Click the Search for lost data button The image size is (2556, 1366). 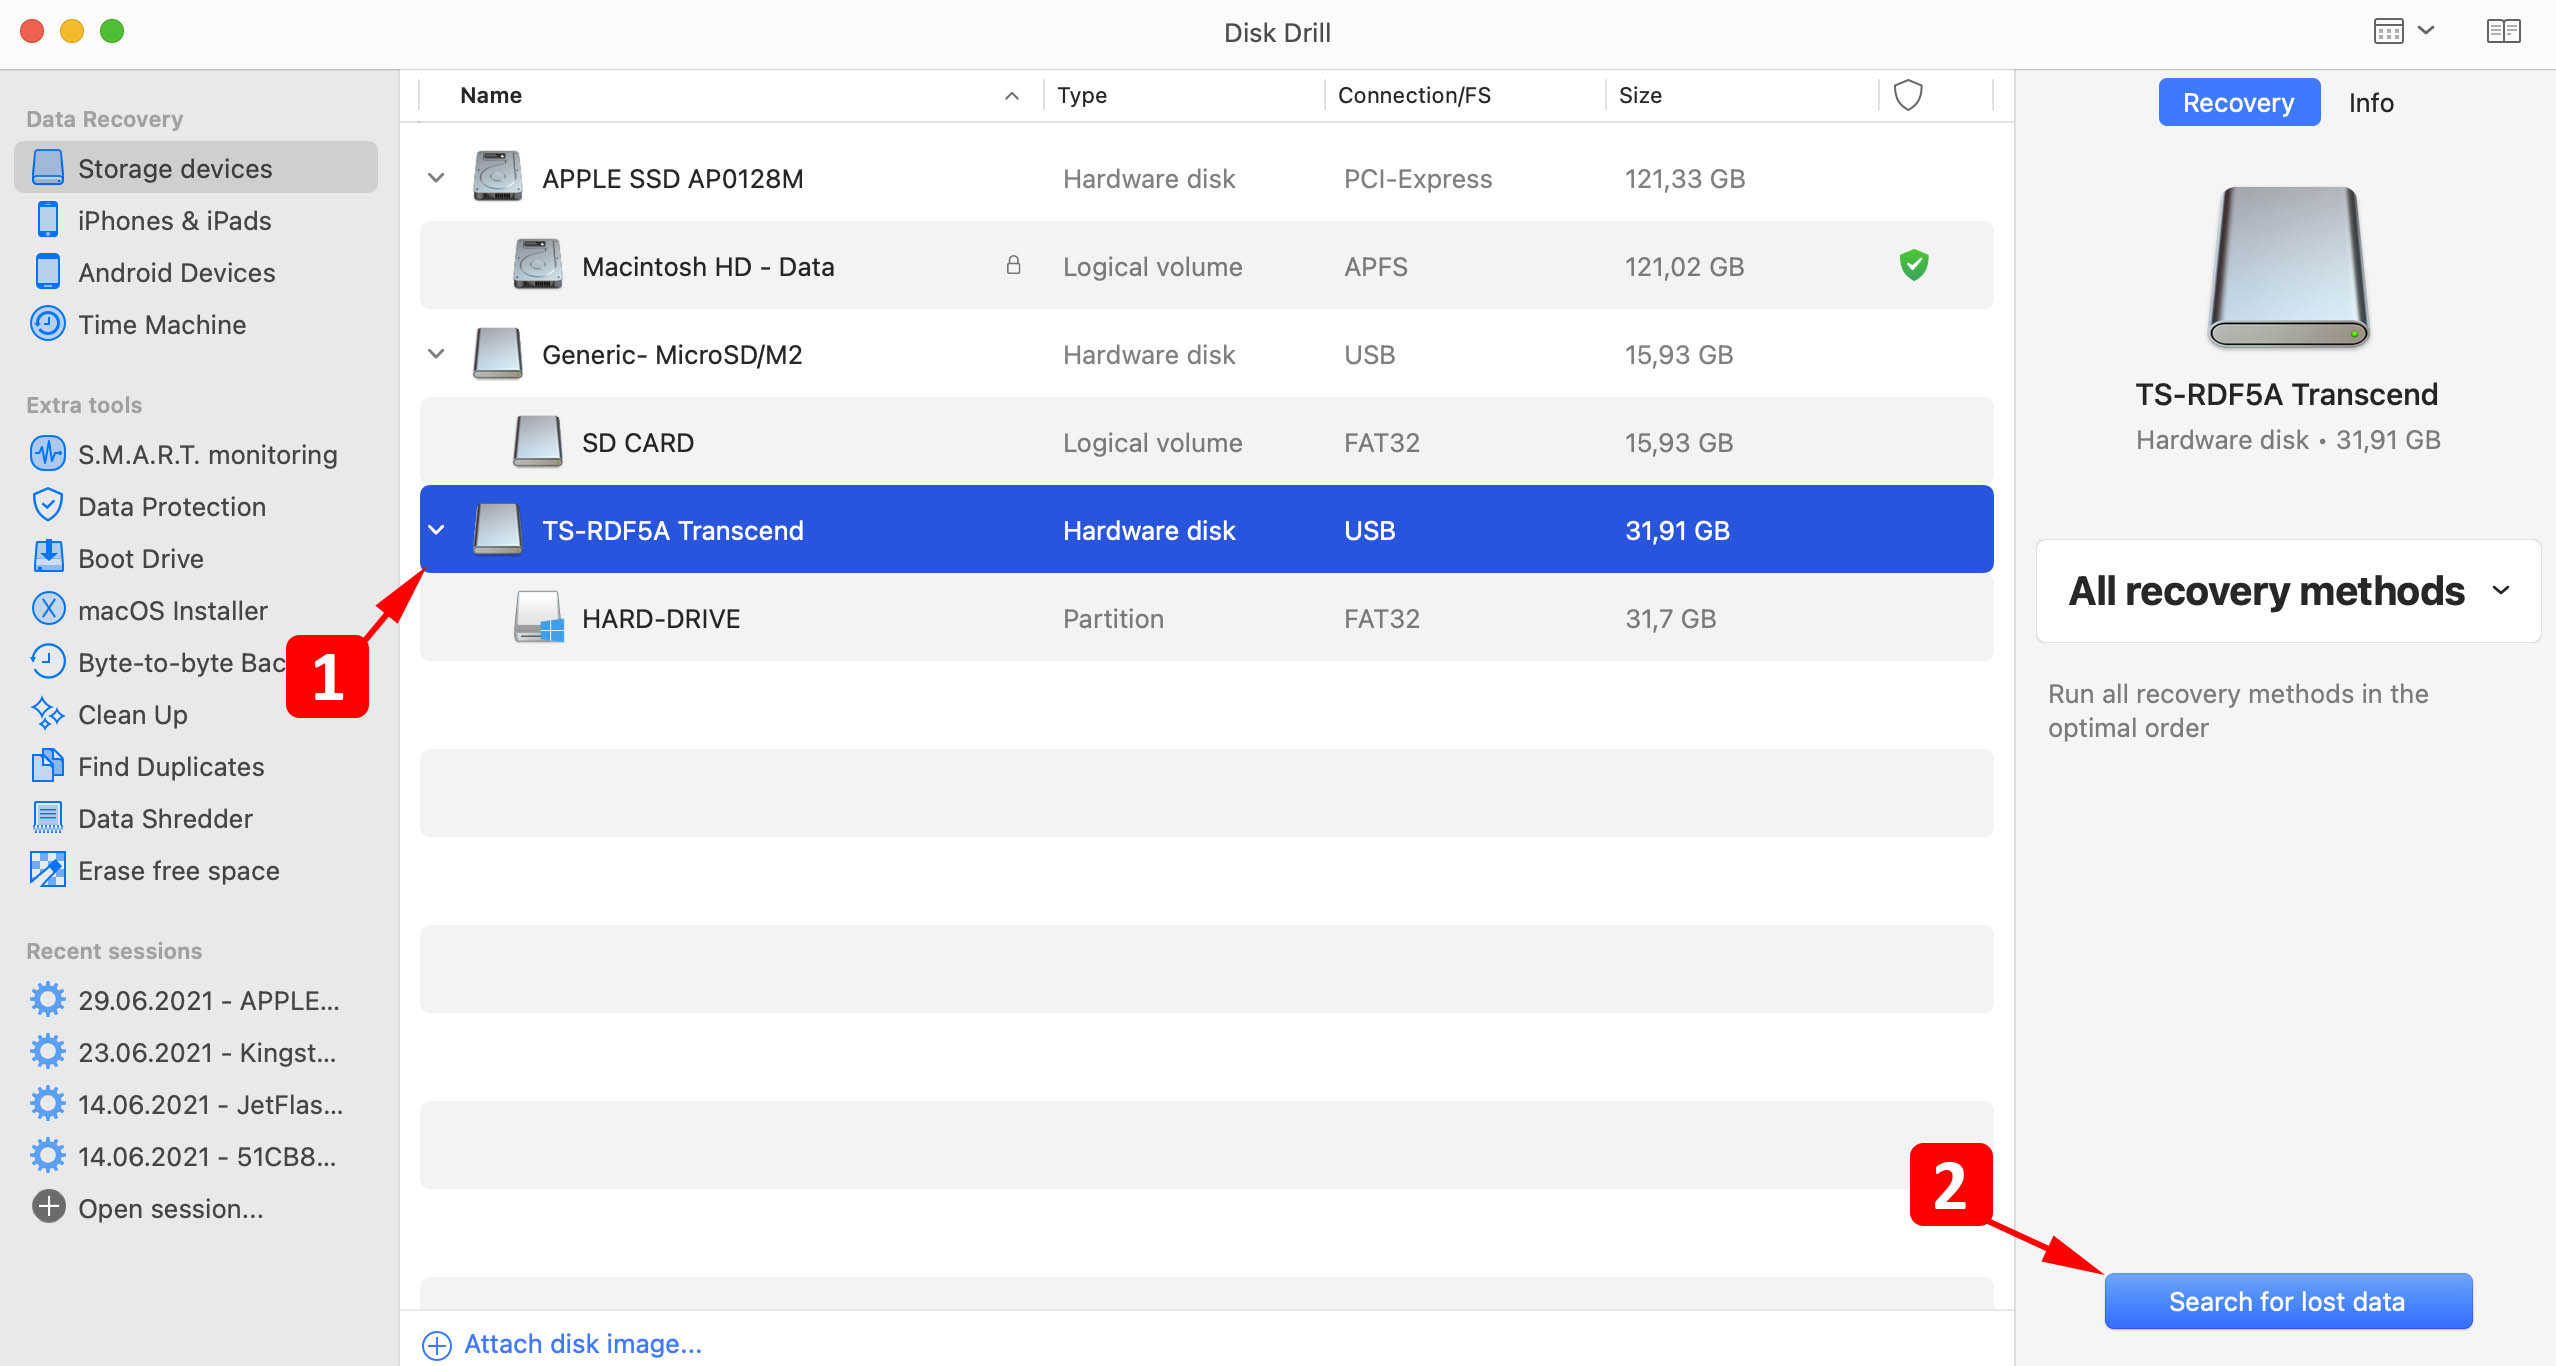click(x=2288, y=1301)
